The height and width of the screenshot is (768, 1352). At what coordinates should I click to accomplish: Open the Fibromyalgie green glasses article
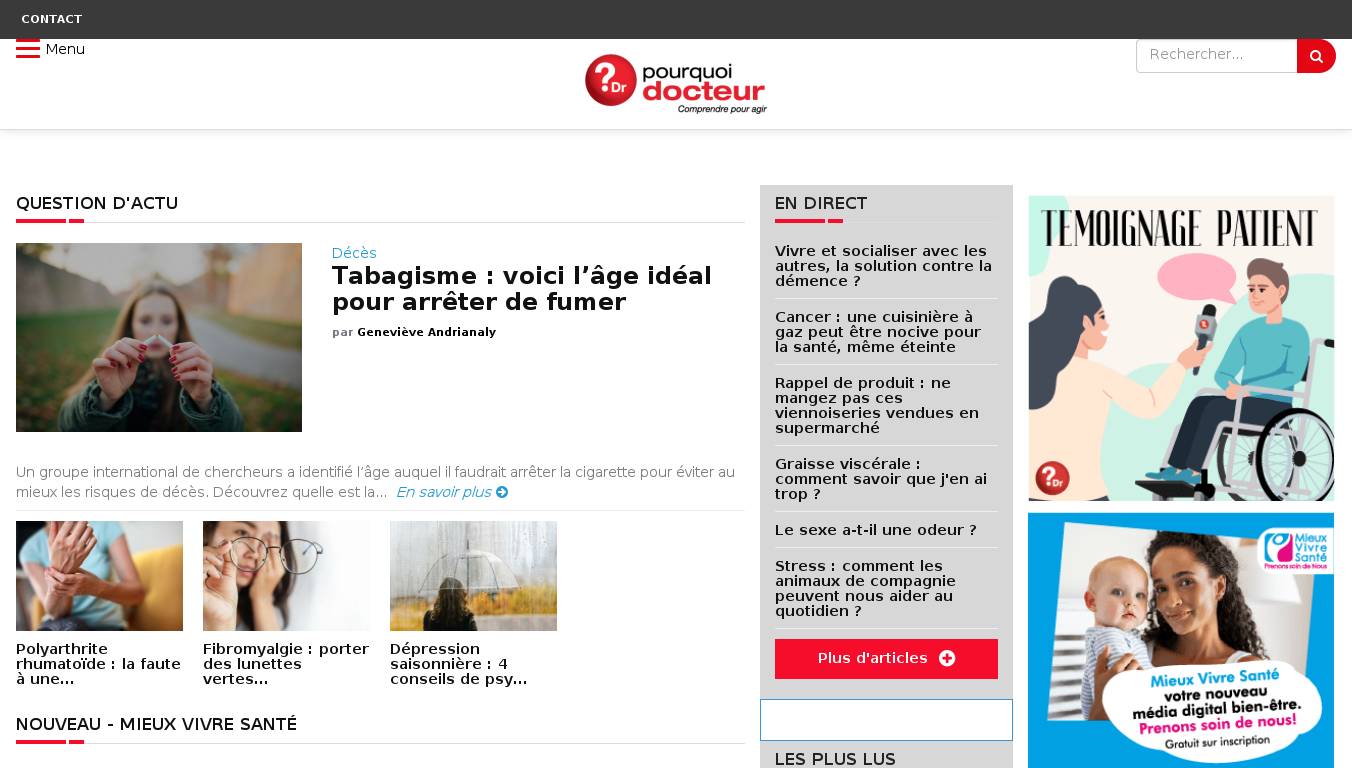tap(286, 663)
